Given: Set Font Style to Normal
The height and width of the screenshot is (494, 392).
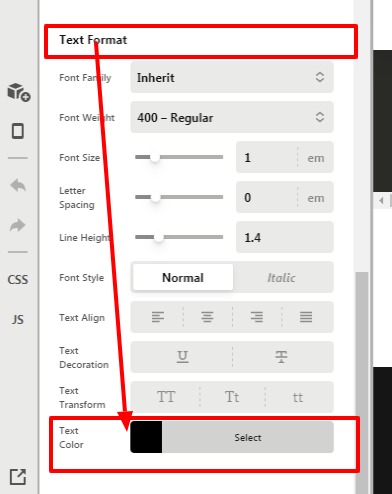Looking at the screenshot, I should click(183, 277).
